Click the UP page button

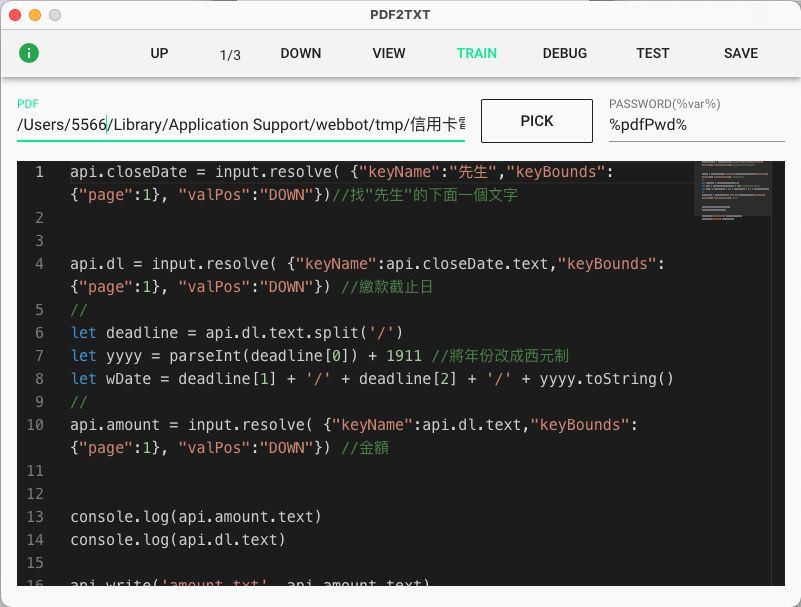click(159, 53)
